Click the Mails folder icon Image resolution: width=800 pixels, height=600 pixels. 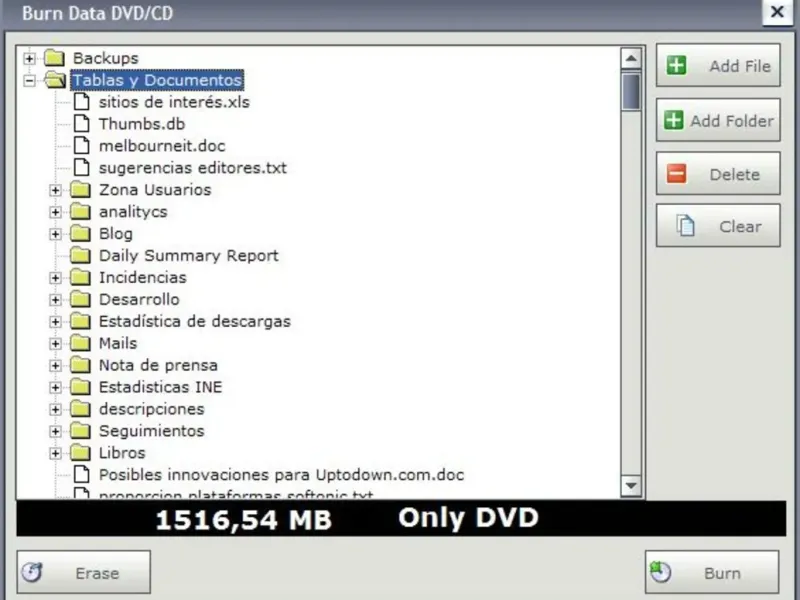click(x=80, y=343)
